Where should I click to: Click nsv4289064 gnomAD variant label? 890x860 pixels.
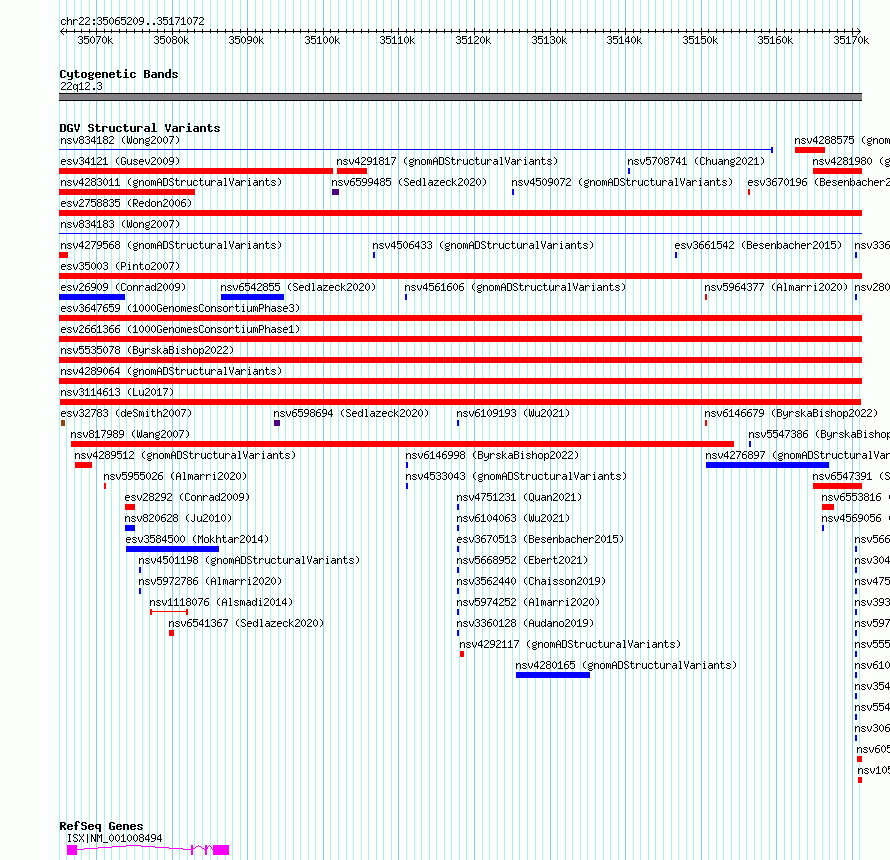click(171, 371)
